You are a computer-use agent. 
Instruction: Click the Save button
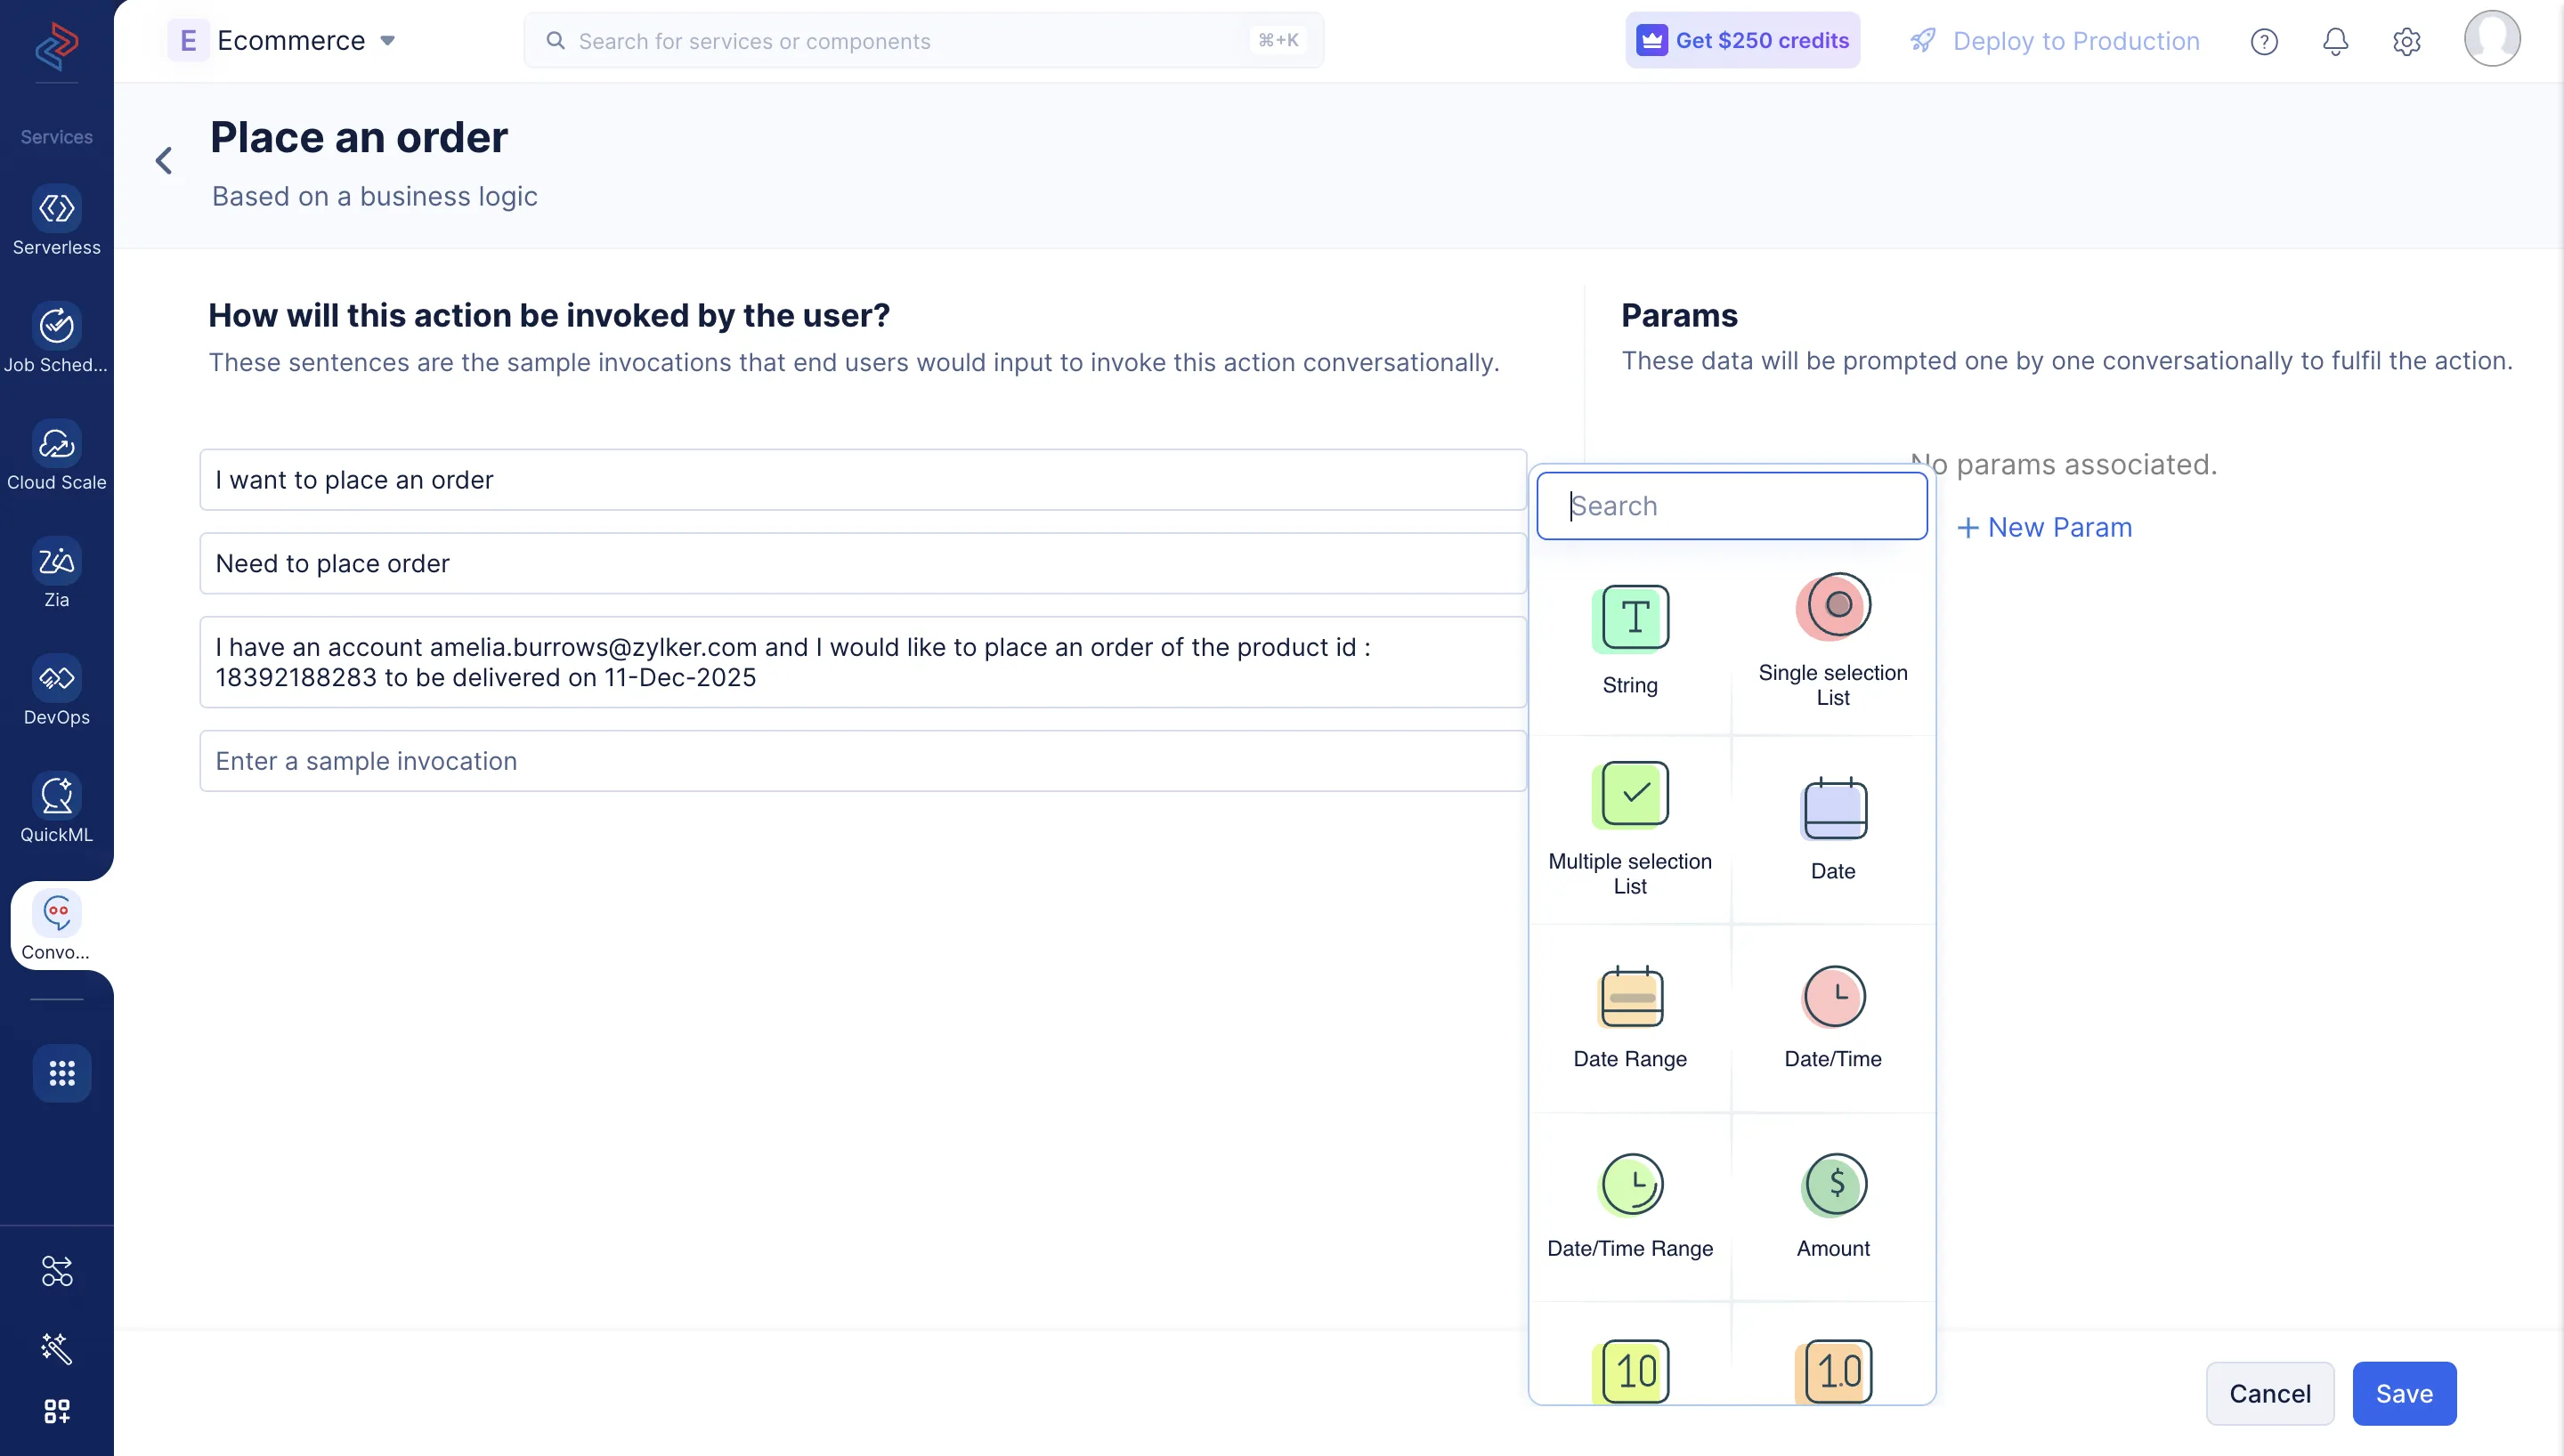pos(2403,1393)
